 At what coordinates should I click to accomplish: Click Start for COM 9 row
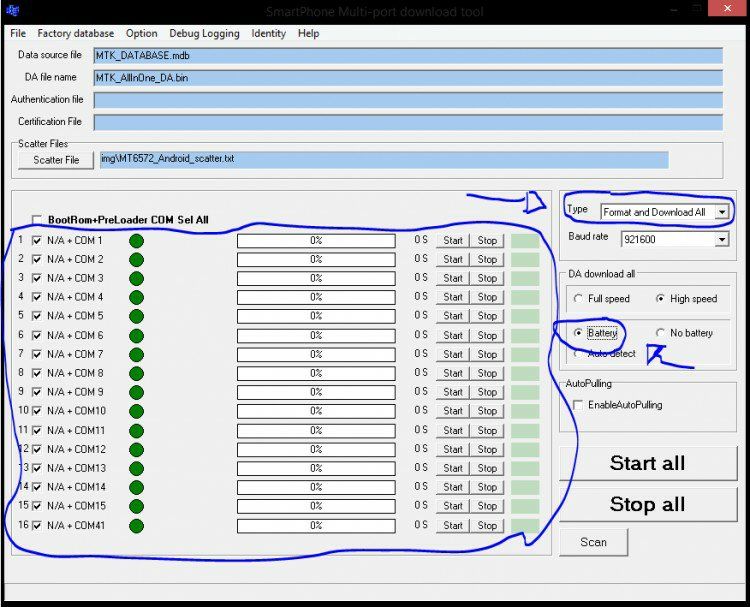(x=452, y=392)
